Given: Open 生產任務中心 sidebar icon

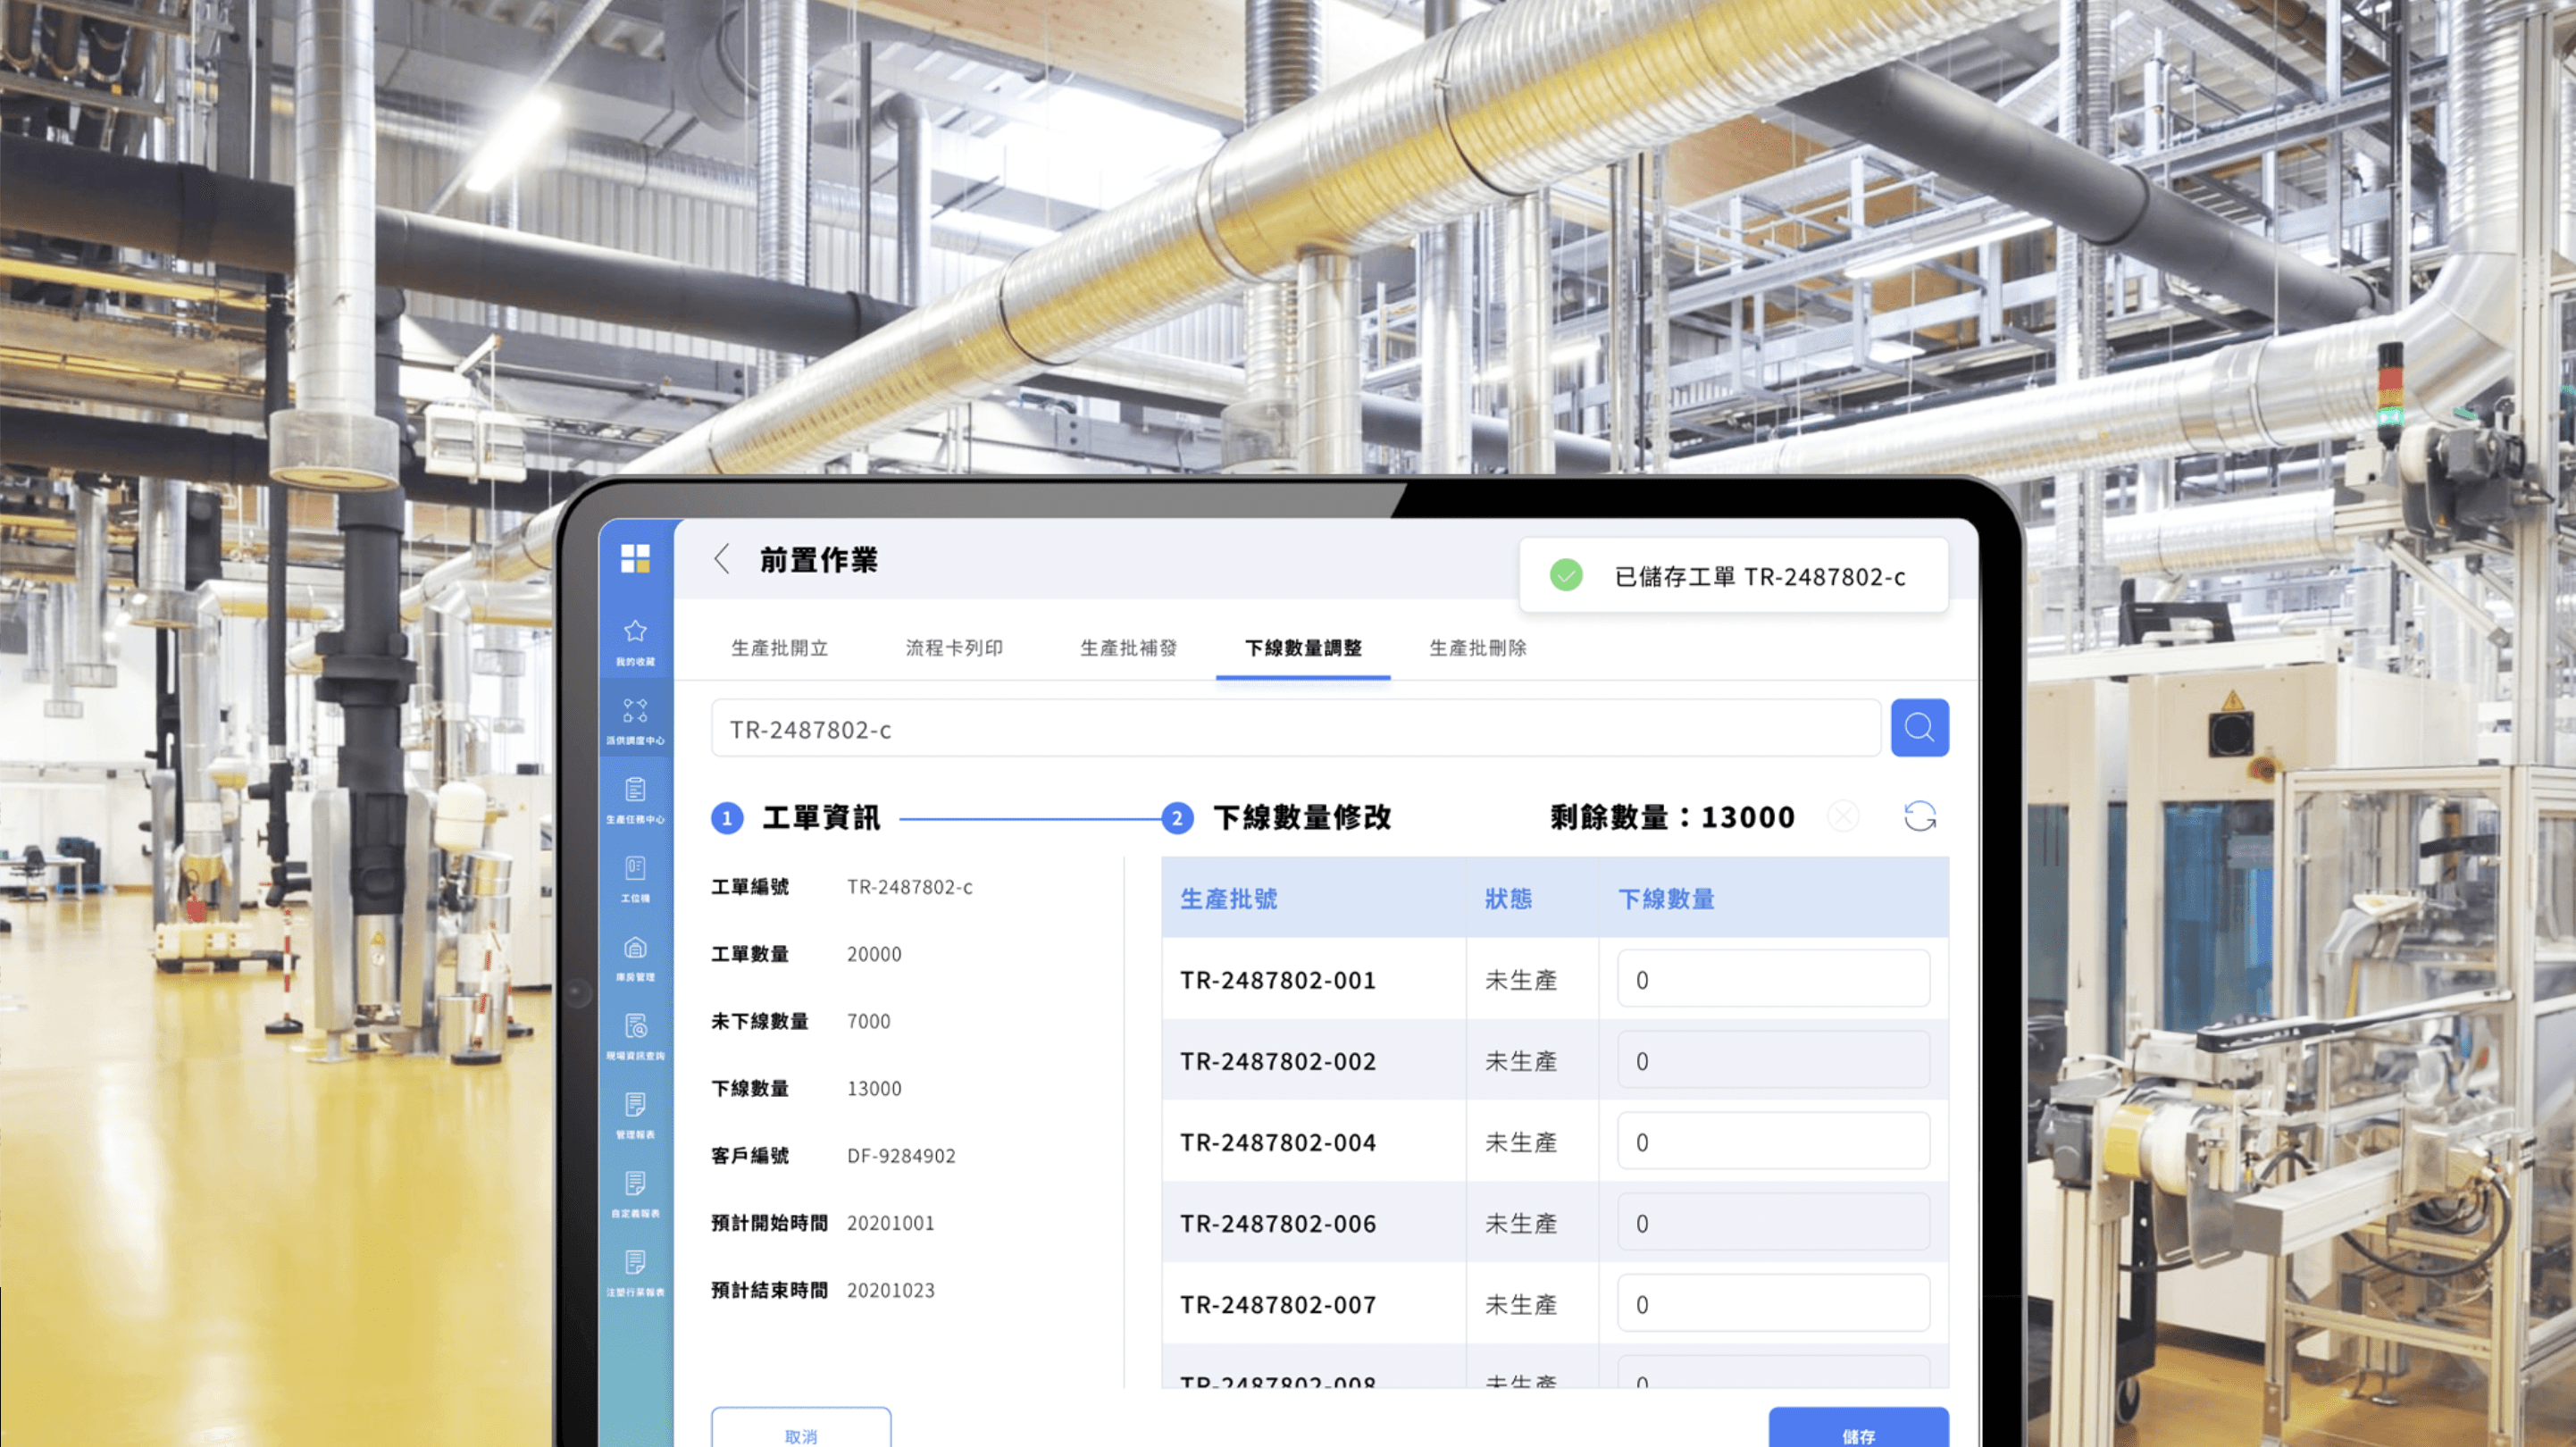Looking at the screenshot, I should [635, 790].
